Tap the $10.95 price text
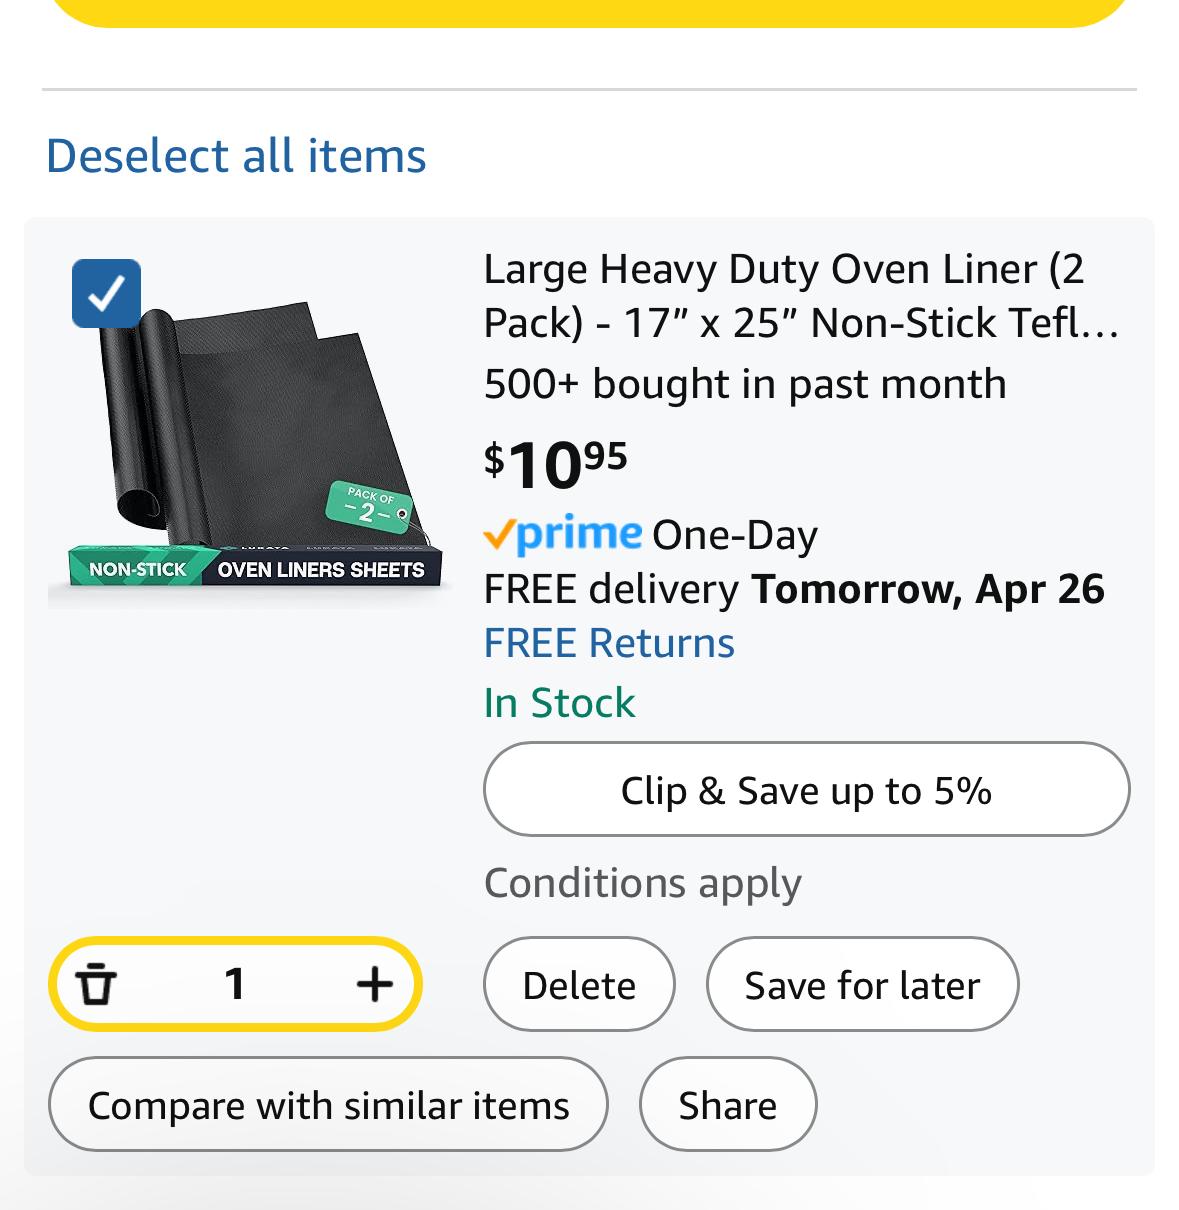1179x1210 pixels. 556,464
